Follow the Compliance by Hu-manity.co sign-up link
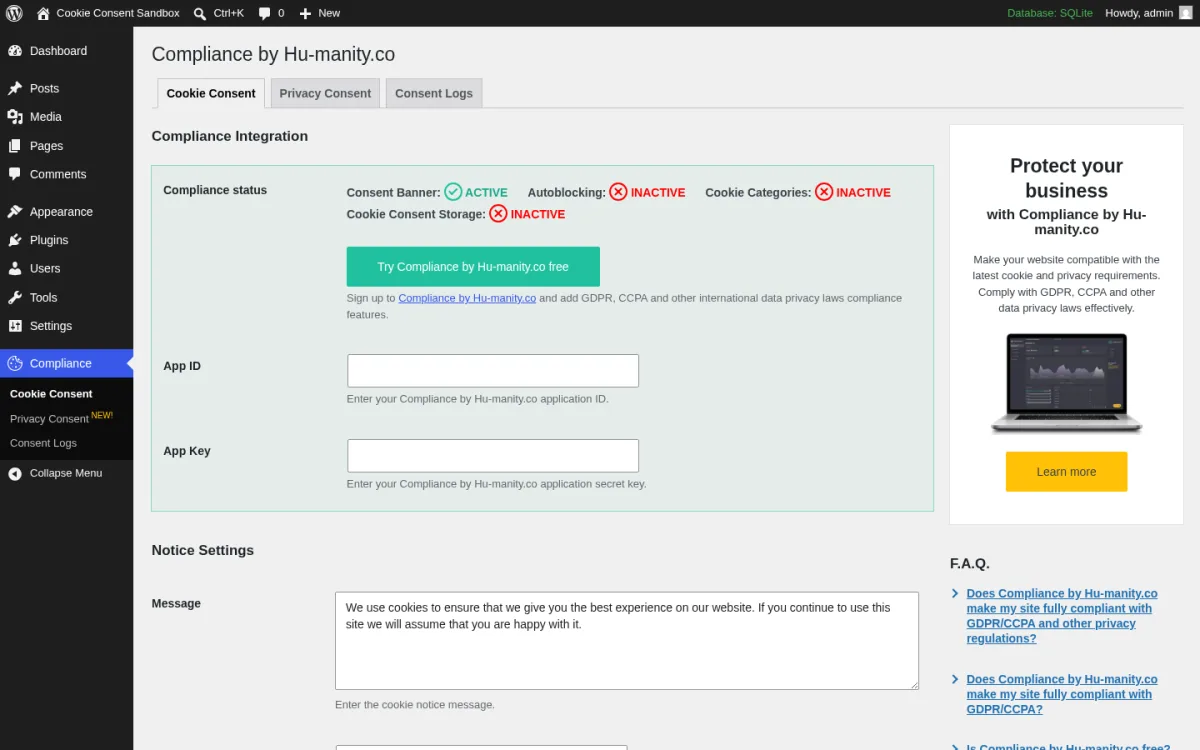Viewport: 1200px width, 750px height. point(467,298)
